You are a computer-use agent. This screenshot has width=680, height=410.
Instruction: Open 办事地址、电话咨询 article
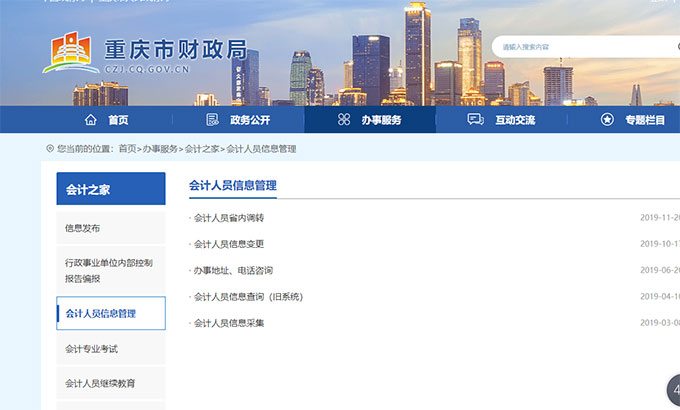pos(233,270)
